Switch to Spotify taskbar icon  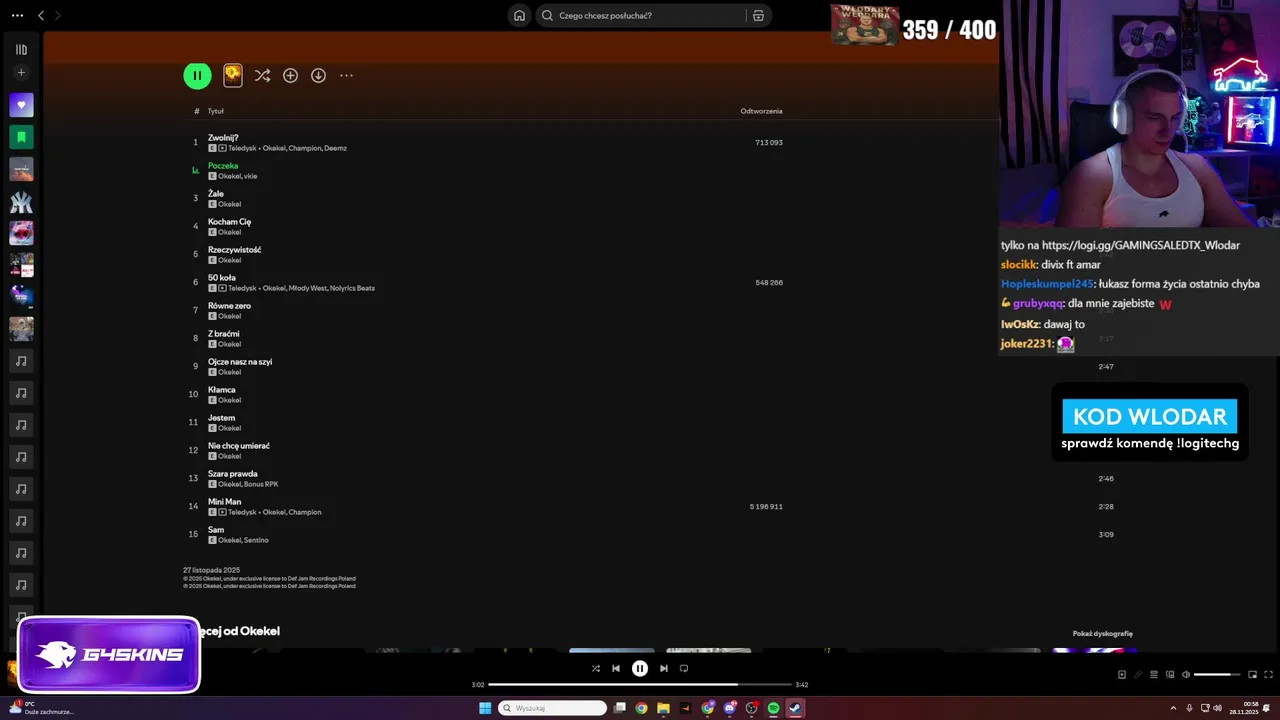[x=773, y=708]
